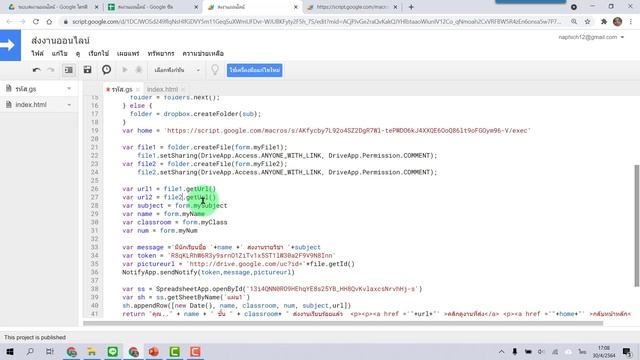
Task: Open the LINE app on the taskbar
Action: tap(113, 351)
